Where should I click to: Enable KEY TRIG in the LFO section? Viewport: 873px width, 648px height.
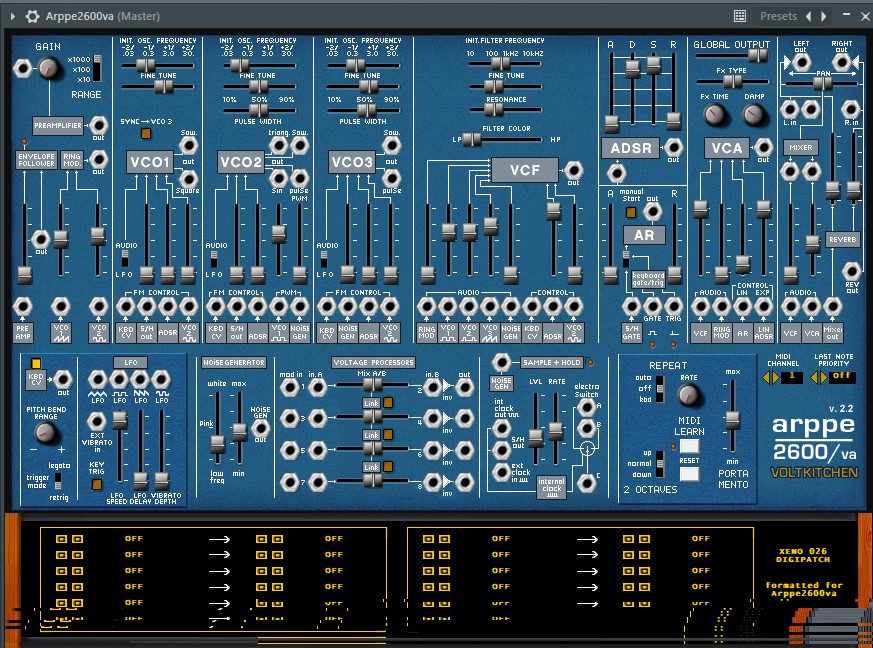pos(97,484)
